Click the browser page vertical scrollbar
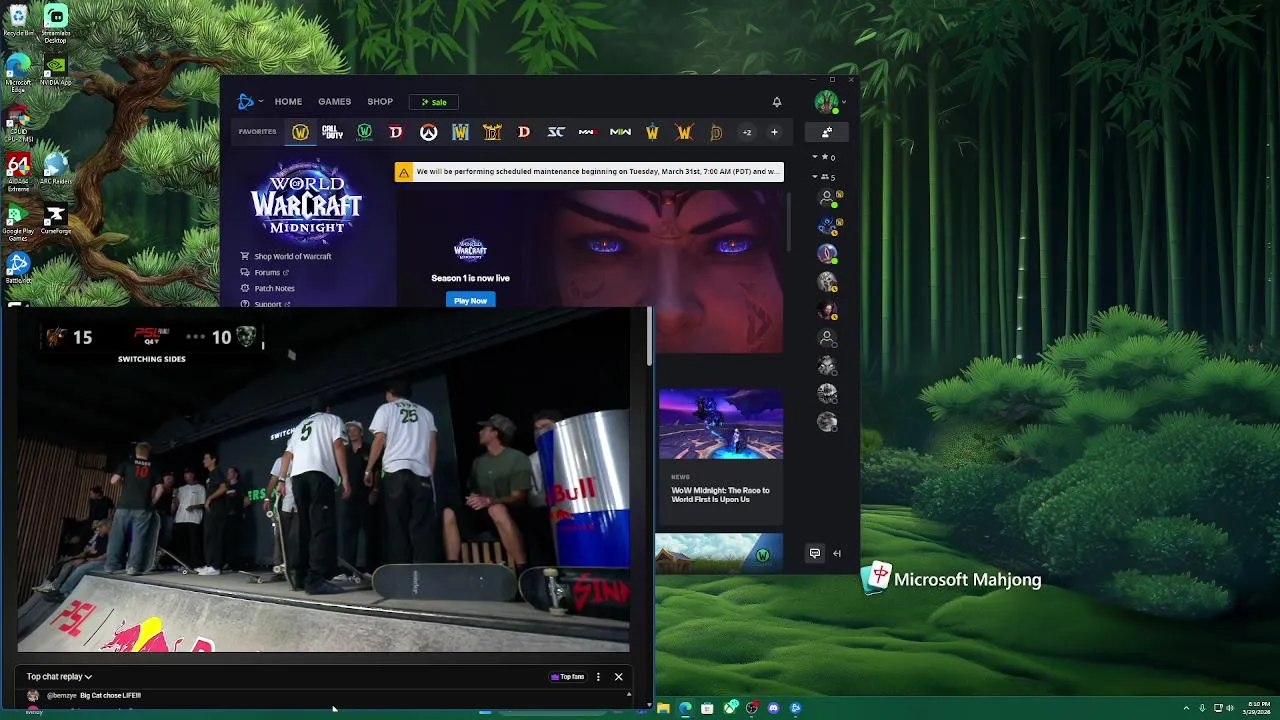Viewport: 1280px width, 720px height. [649, 336]
